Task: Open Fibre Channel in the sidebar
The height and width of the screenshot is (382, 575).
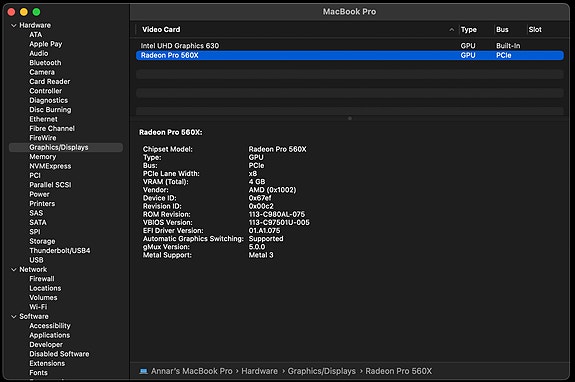Action: tap(52, 128)
